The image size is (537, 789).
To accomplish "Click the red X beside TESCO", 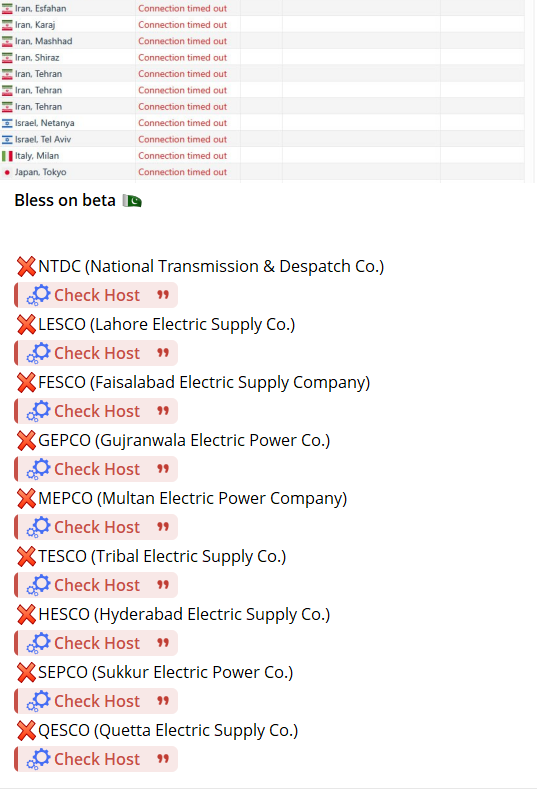I will tap(26, 557).
